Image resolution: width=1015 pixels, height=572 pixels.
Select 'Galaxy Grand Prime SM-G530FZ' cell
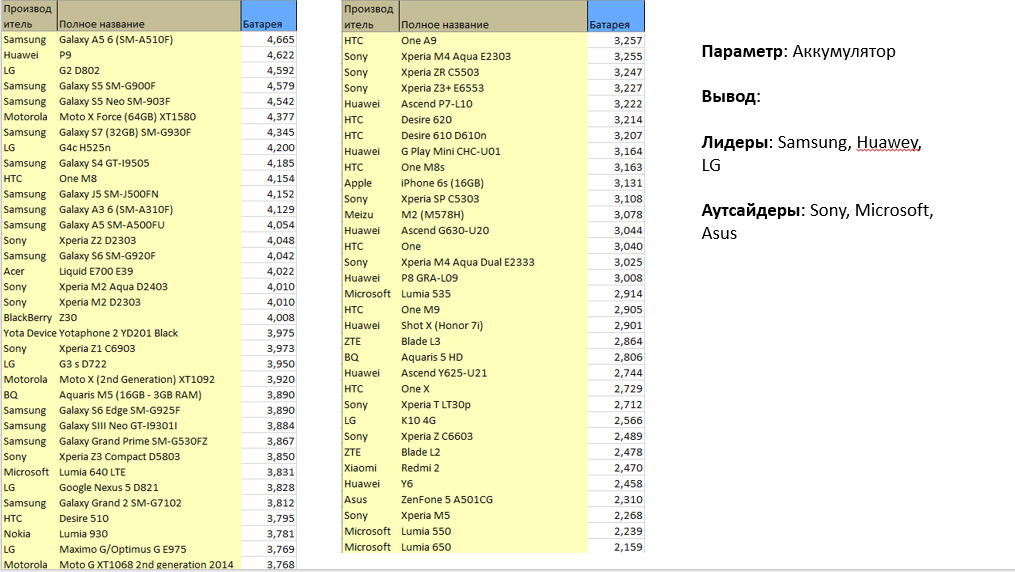coord(149,441)
